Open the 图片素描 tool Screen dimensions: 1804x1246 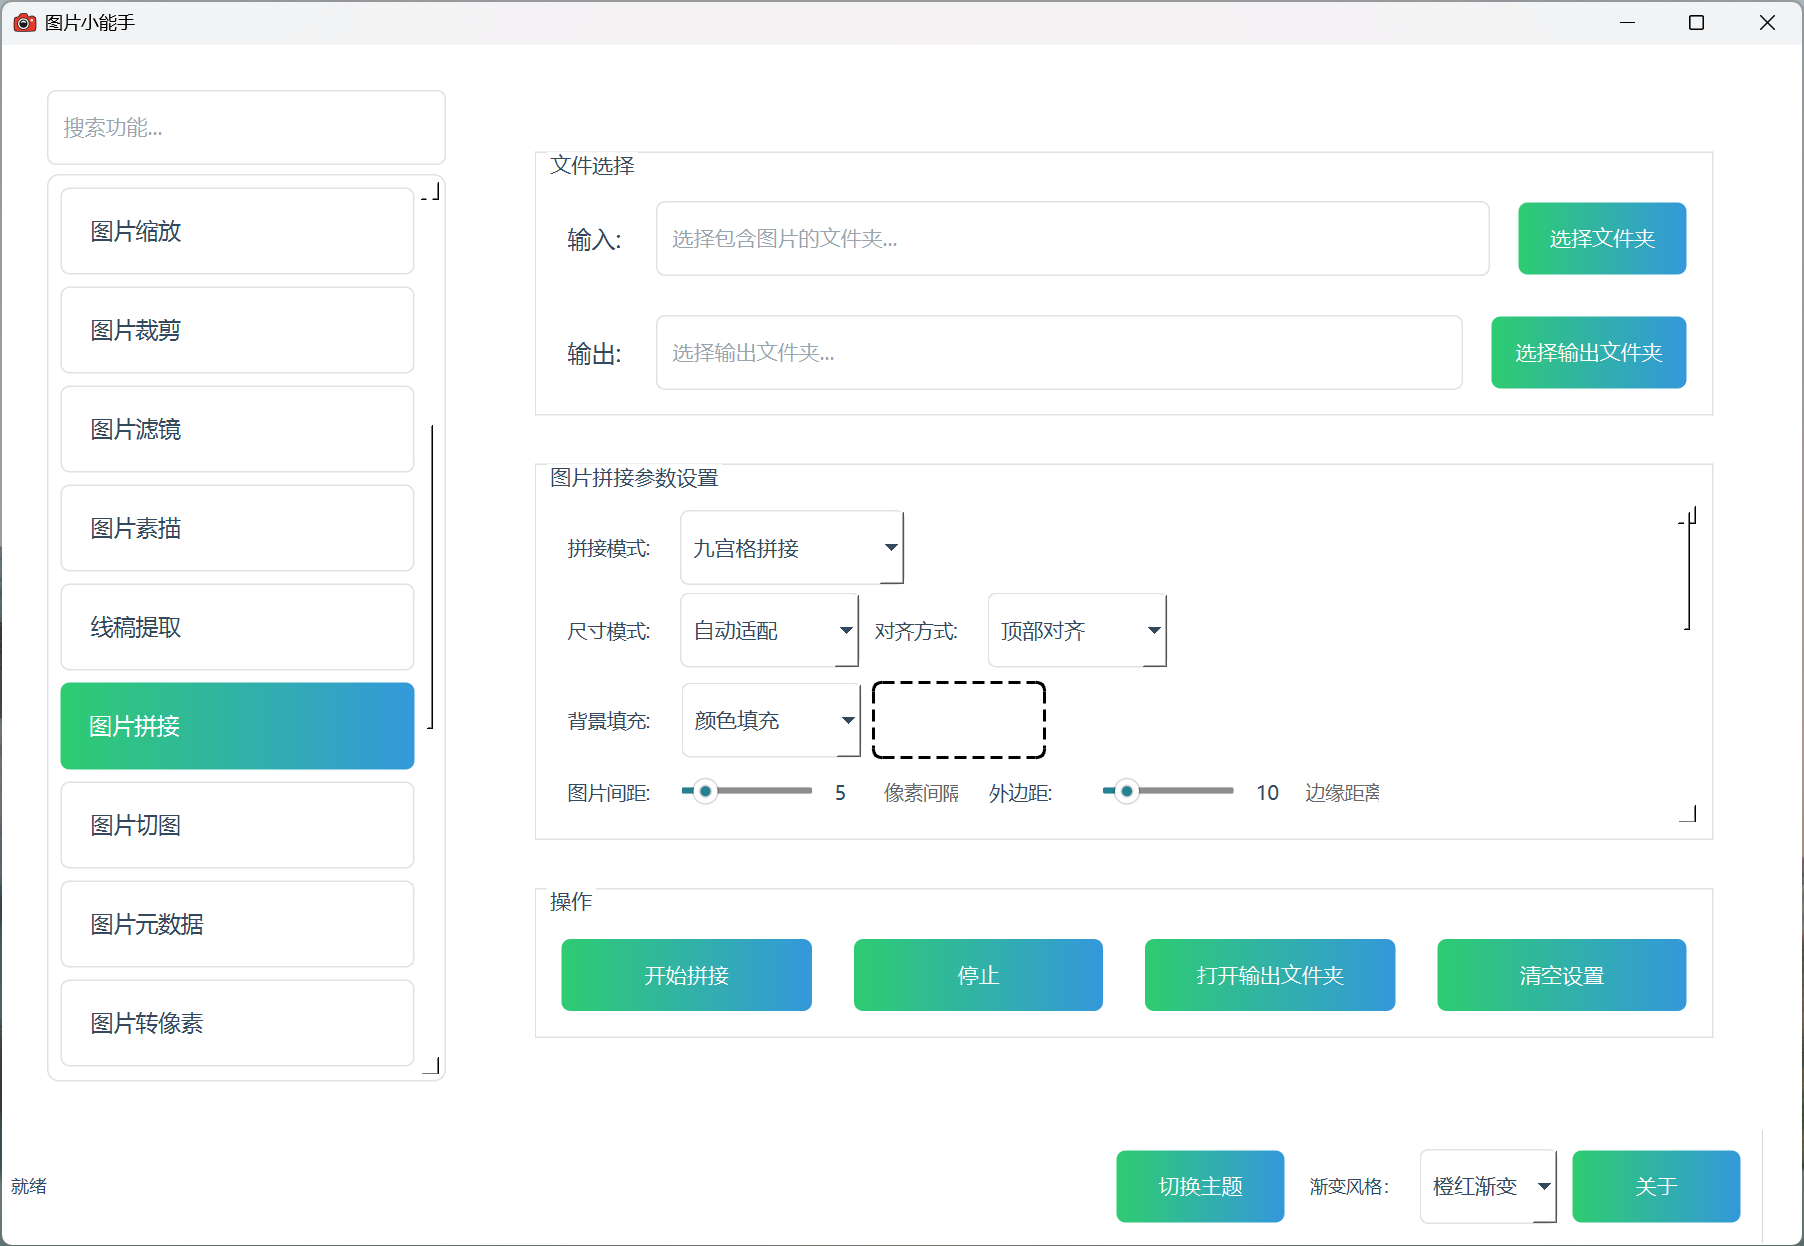(x=236, y=528)
